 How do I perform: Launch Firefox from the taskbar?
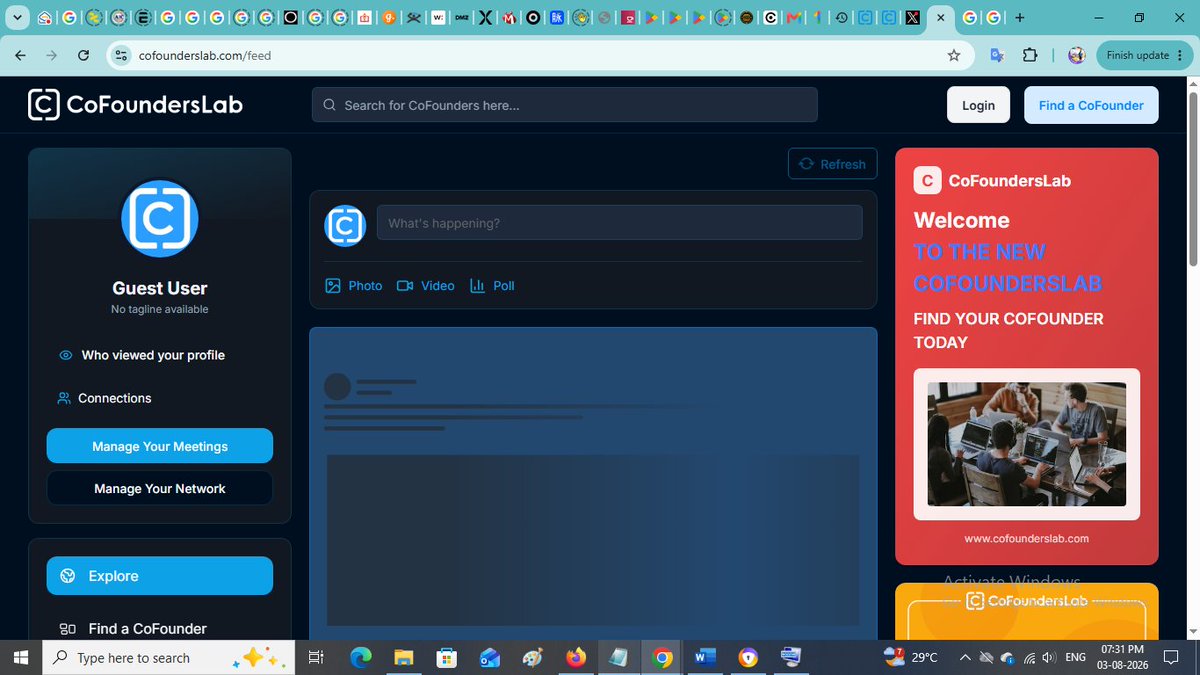576,658
